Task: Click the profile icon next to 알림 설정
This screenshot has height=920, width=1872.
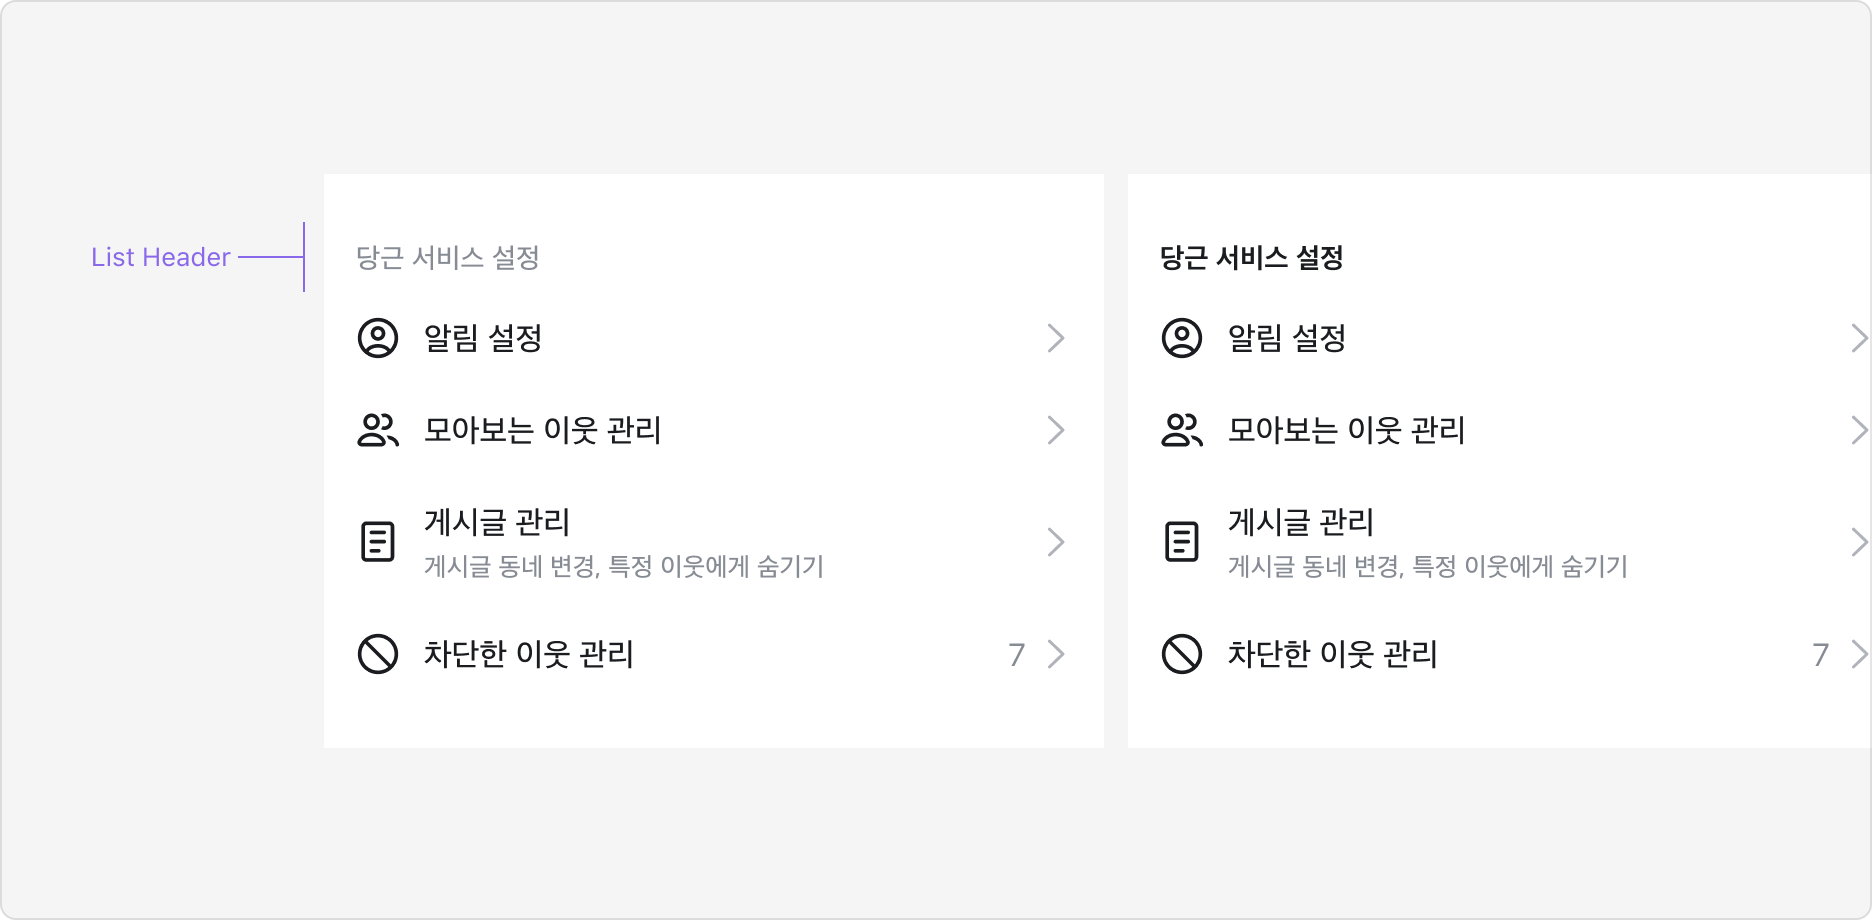Action: 377,339
